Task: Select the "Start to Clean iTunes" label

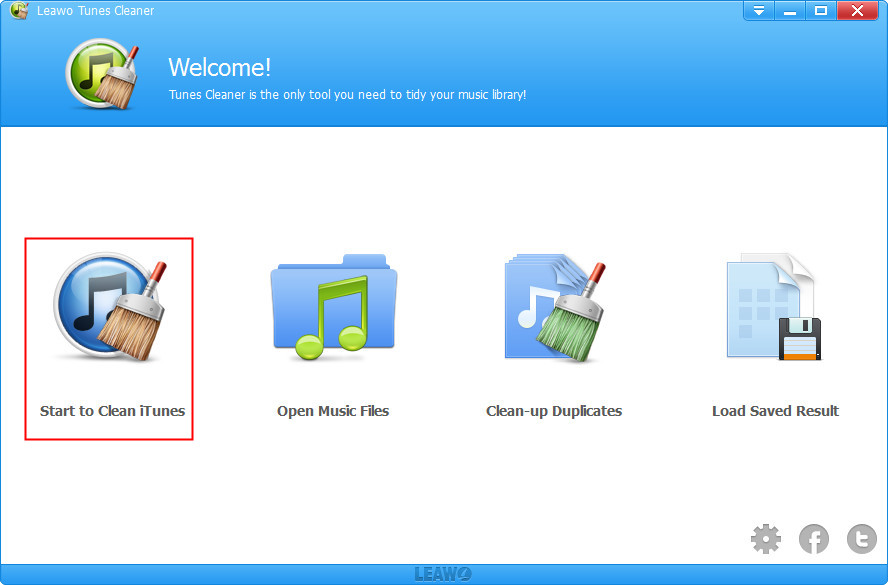Action: [x=112, y=411]
